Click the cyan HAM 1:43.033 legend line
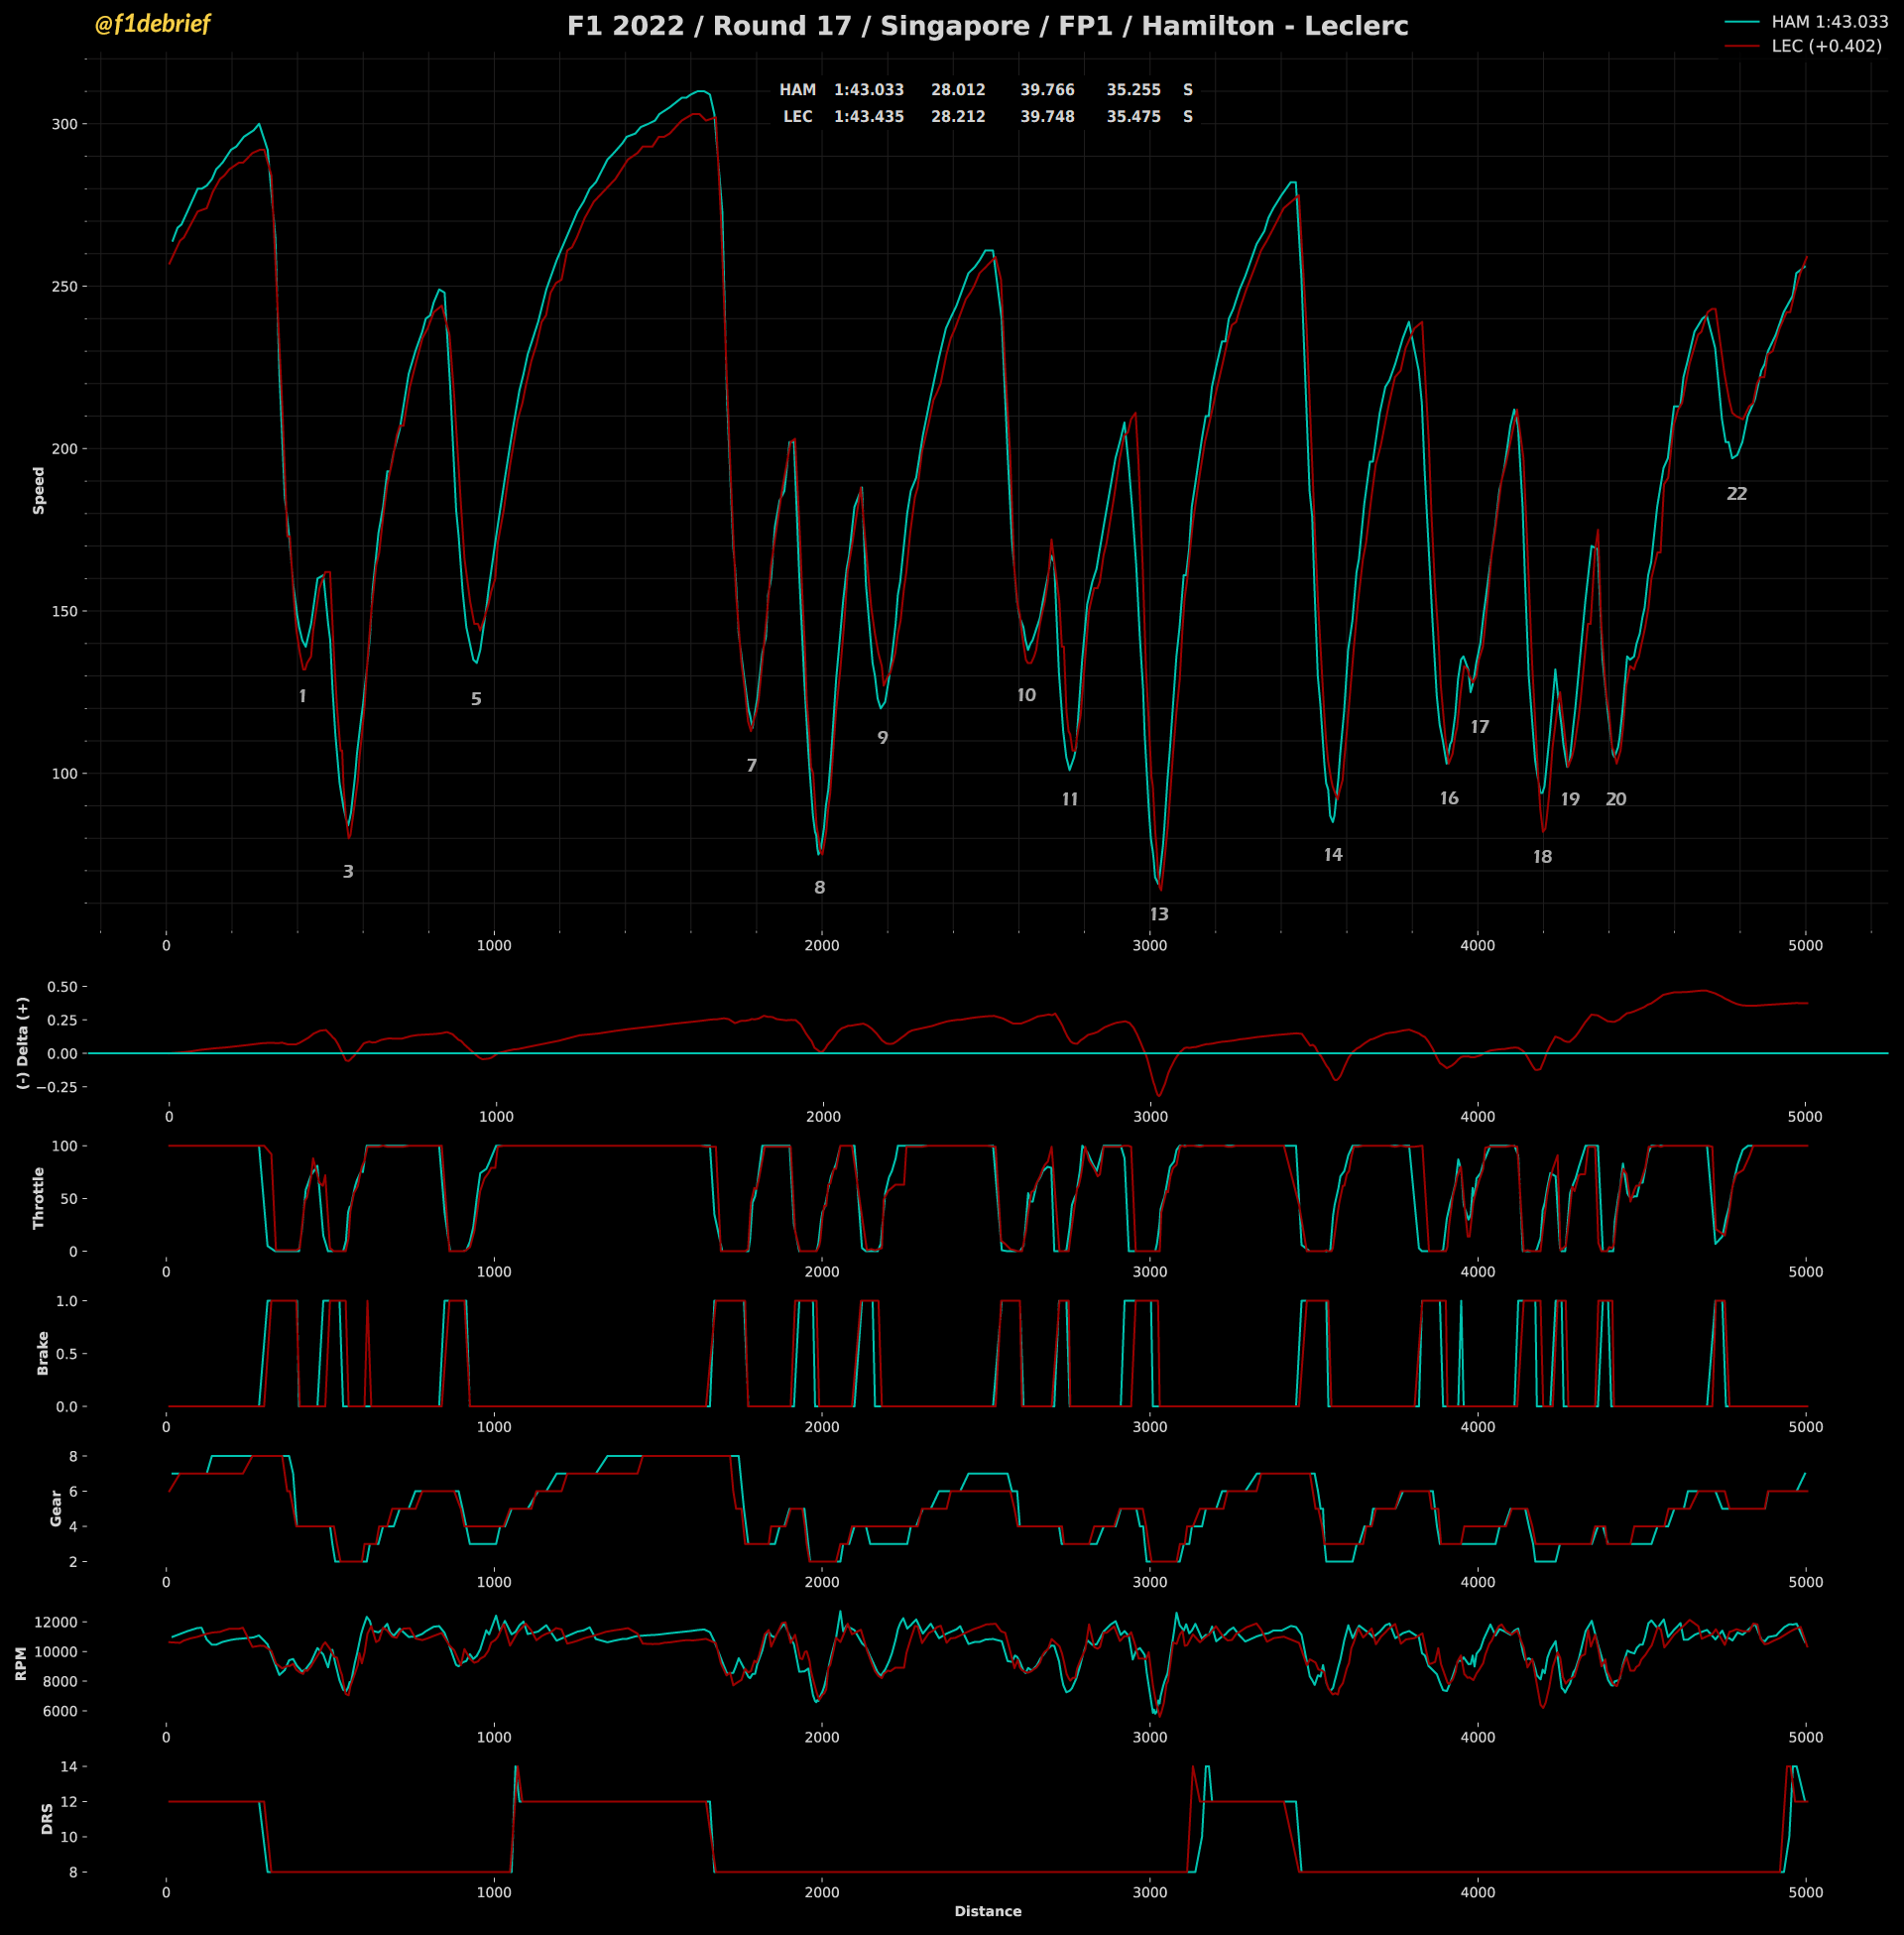Screen dimensions: 1904x1935 (1741, 21)
